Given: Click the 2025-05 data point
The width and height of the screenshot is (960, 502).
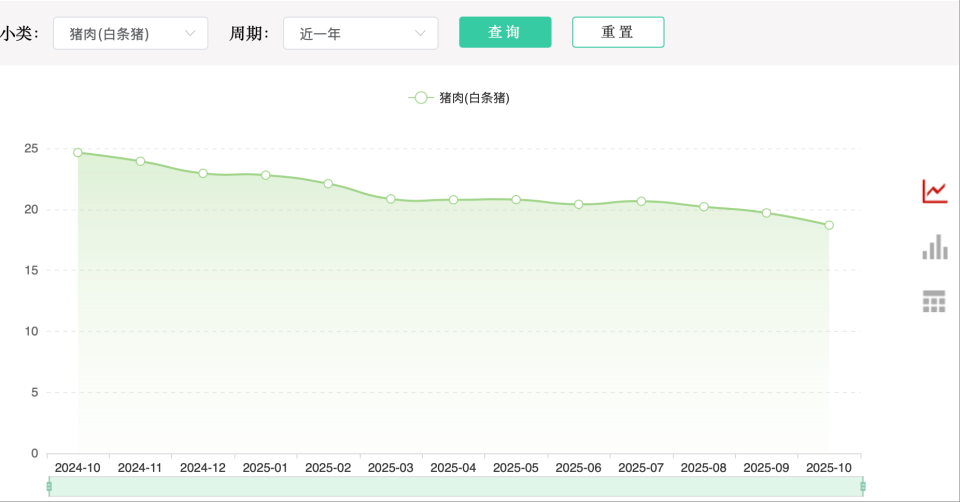Looking at the screenshot, I should pyautogui.click(x=516, y=199).
